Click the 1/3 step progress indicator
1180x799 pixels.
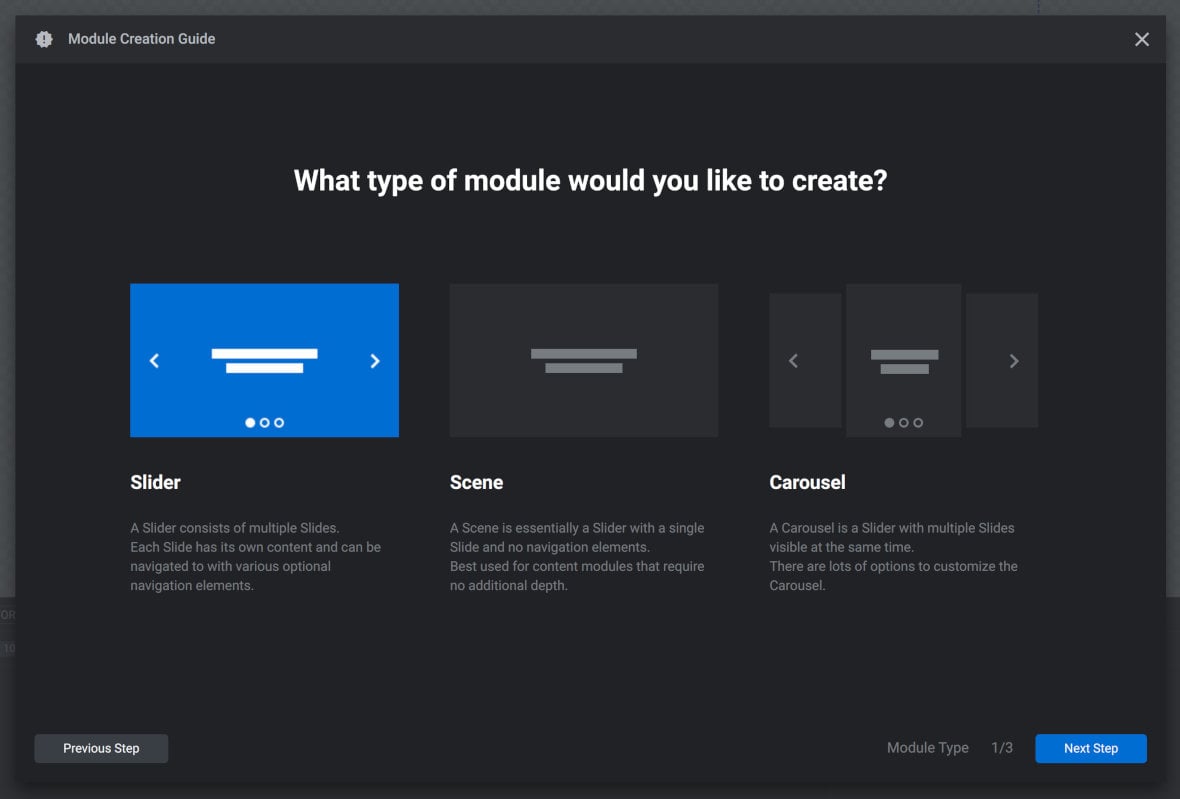[x=1002, y=748]
